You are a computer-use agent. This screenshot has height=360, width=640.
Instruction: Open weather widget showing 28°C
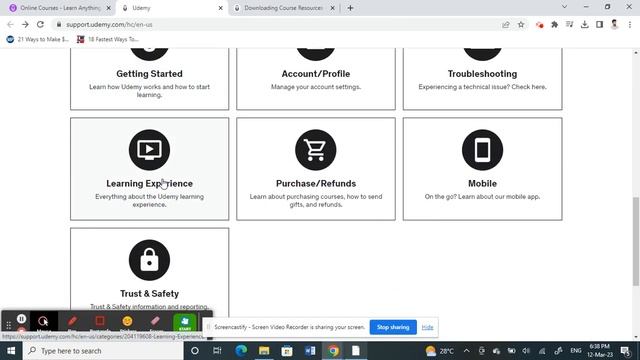coord(440,351)
